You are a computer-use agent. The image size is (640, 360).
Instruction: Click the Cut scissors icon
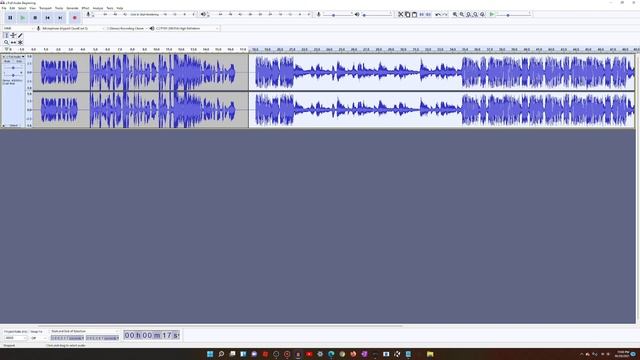400,14
